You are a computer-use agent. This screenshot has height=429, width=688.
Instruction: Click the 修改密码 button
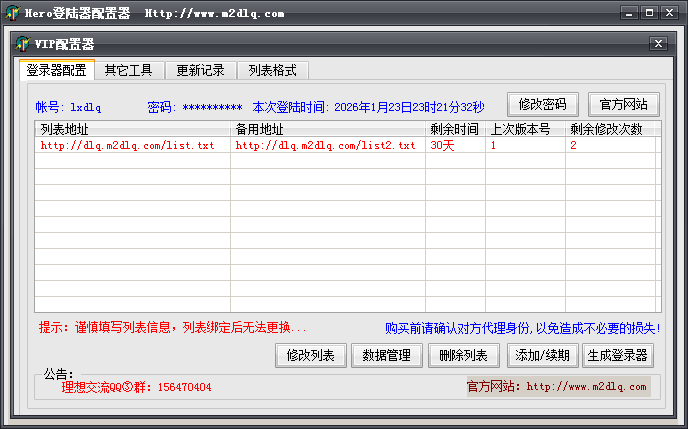click(542, 104)
